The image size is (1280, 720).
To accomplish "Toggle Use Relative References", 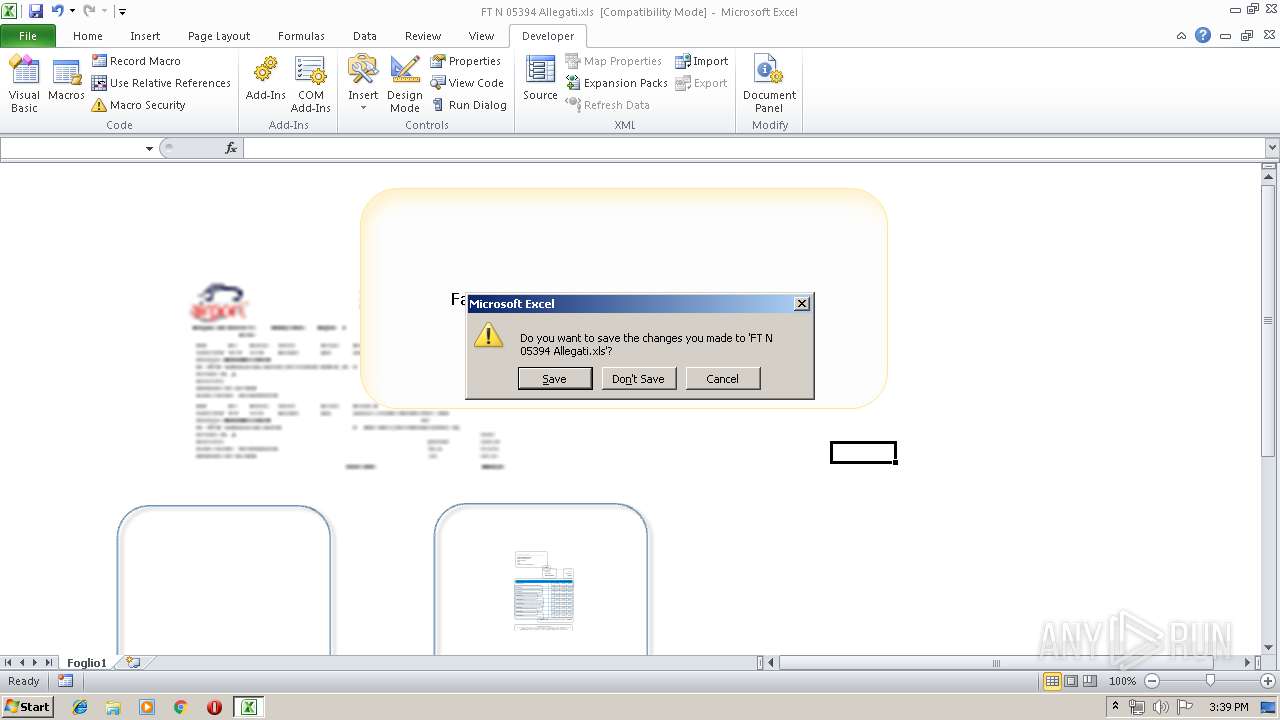I will click(161, 83).
